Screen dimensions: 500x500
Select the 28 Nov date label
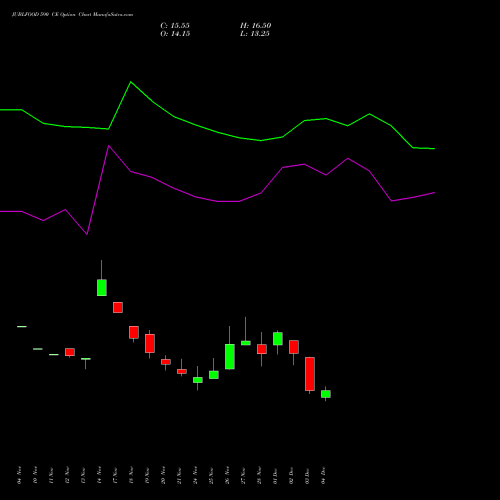[x=259, y=475]
